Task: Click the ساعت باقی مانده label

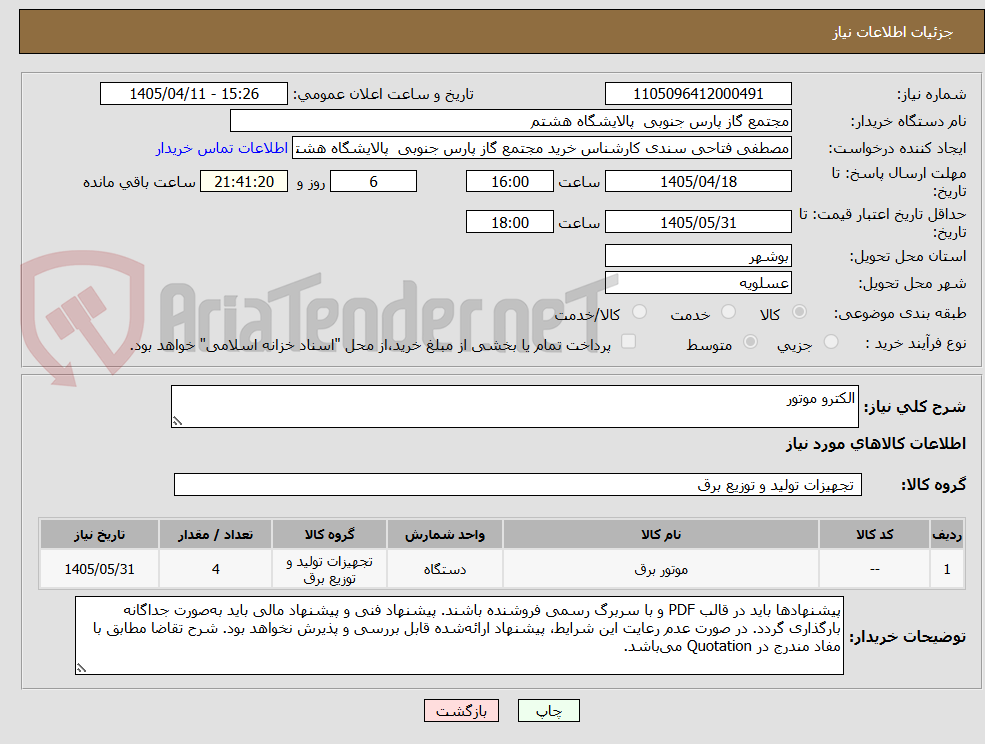Action: pos(139,182)
